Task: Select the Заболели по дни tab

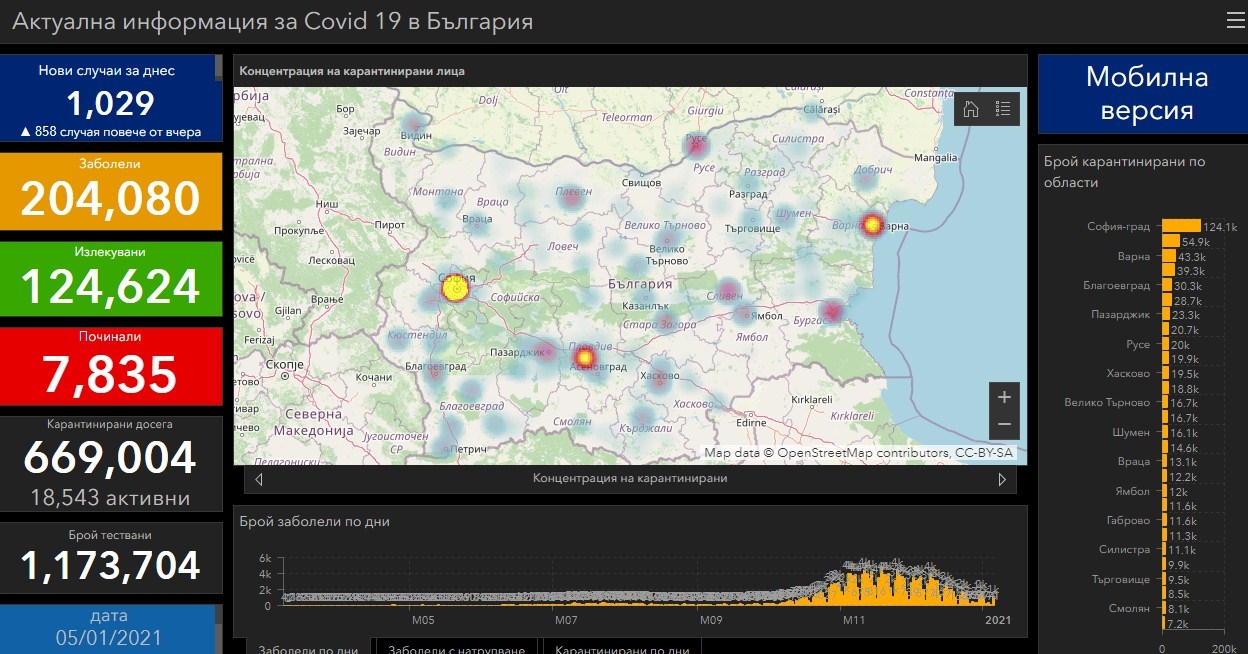Action: (x=308, y=648)
